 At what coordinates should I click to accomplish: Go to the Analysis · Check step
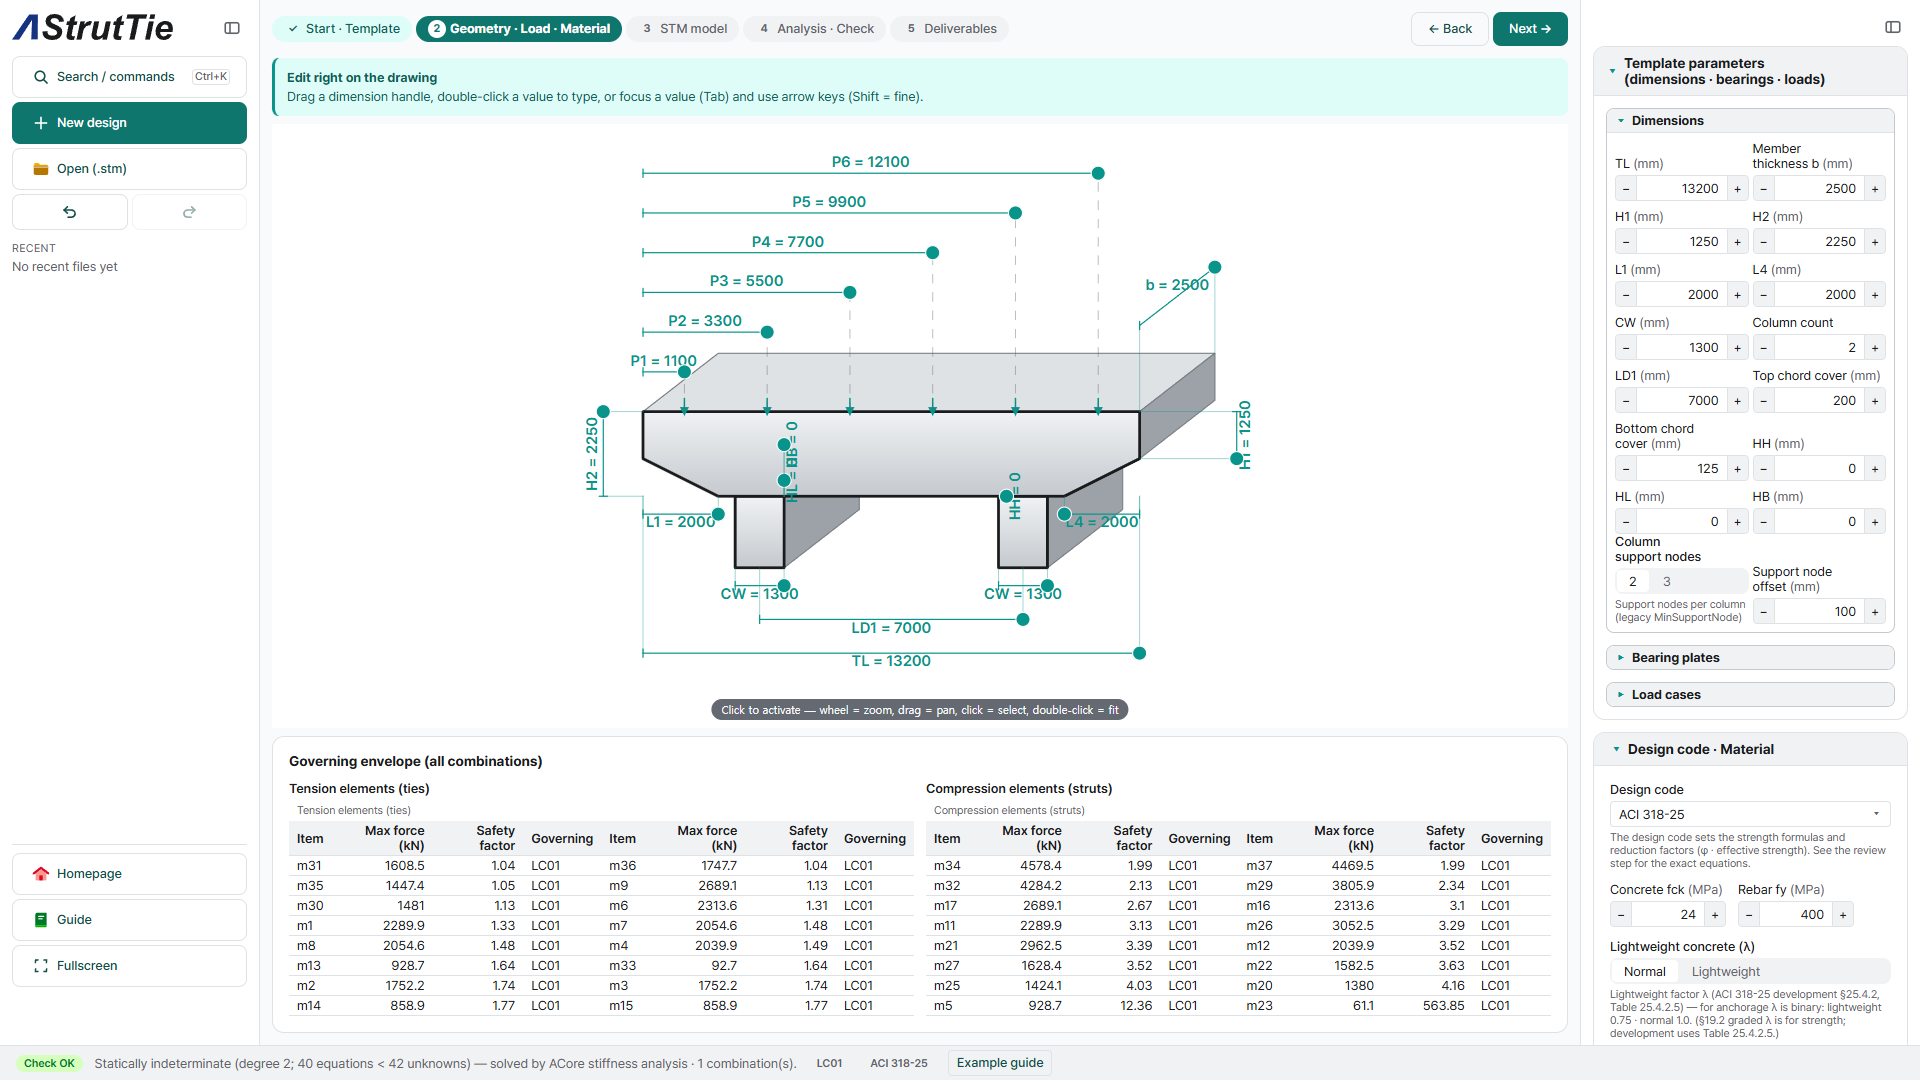pyautogui.click(x=816, y=29)
